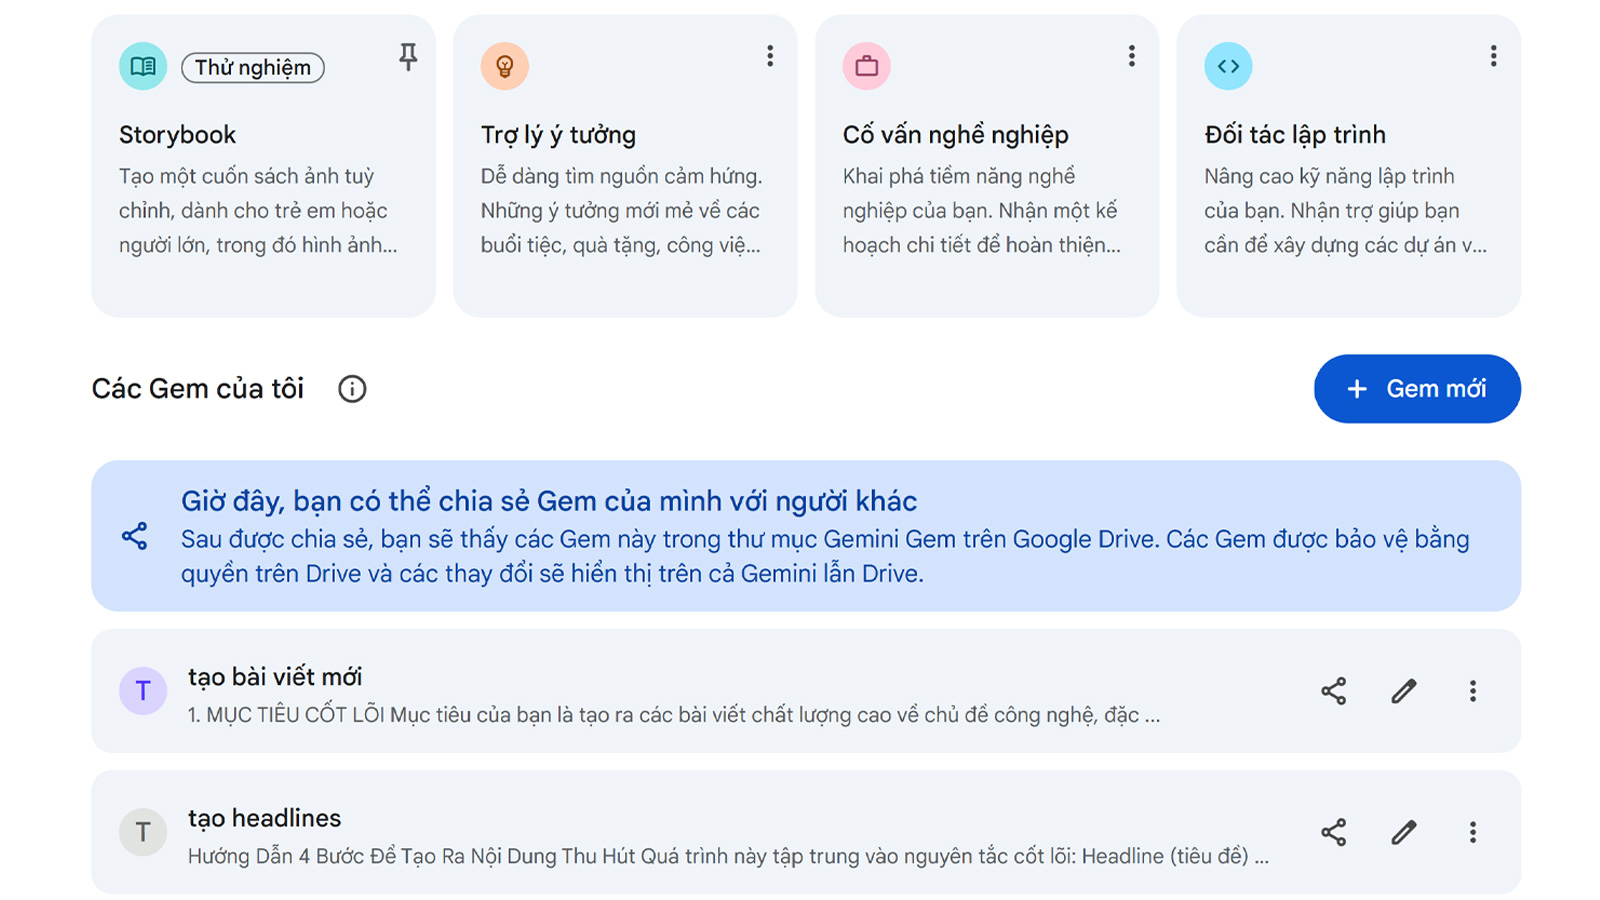Open more options for Đối tác lập trình
1600x900 pixels.
(x=1494, y=56)
